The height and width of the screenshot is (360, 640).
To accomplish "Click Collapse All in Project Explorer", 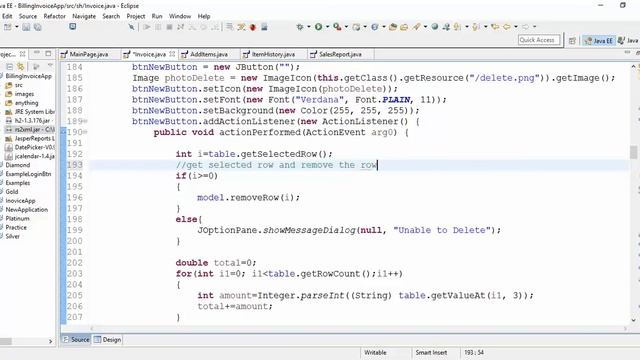I will click(9, 66).
